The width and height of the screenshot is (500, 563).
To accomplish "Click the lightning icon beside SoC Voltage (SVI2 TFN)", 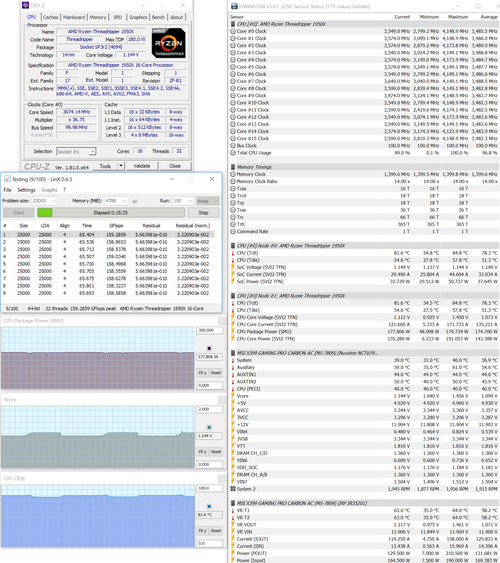I will [233, 267].
